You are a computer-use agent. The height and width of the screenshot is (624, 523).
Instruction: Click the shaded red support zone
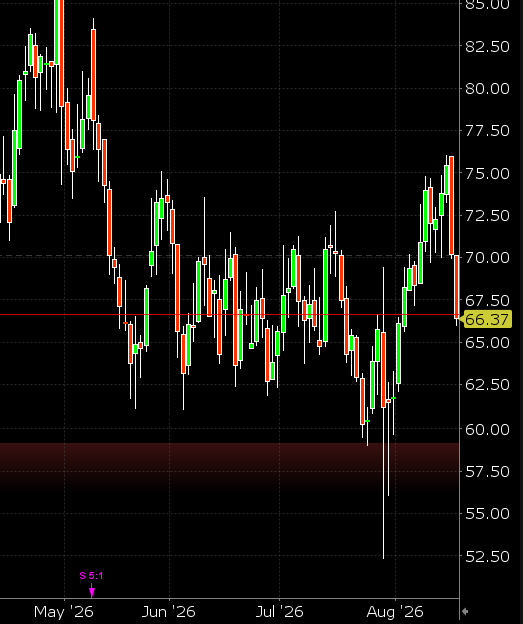point(229,465)
